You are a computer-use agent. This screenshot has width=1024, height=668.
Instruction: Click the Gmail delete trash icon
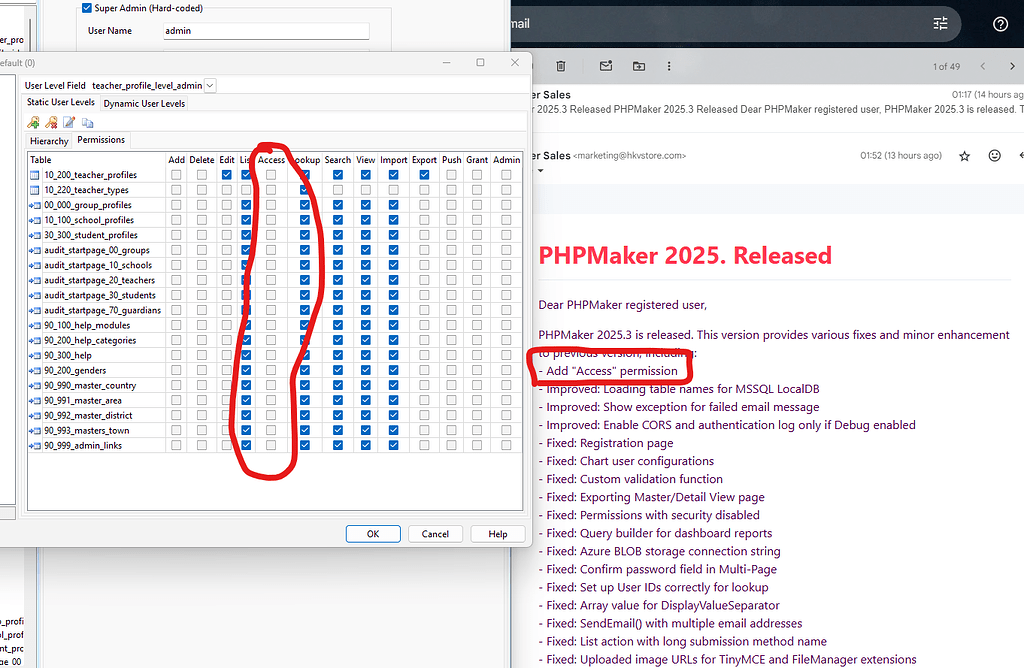tap(560, 66)
